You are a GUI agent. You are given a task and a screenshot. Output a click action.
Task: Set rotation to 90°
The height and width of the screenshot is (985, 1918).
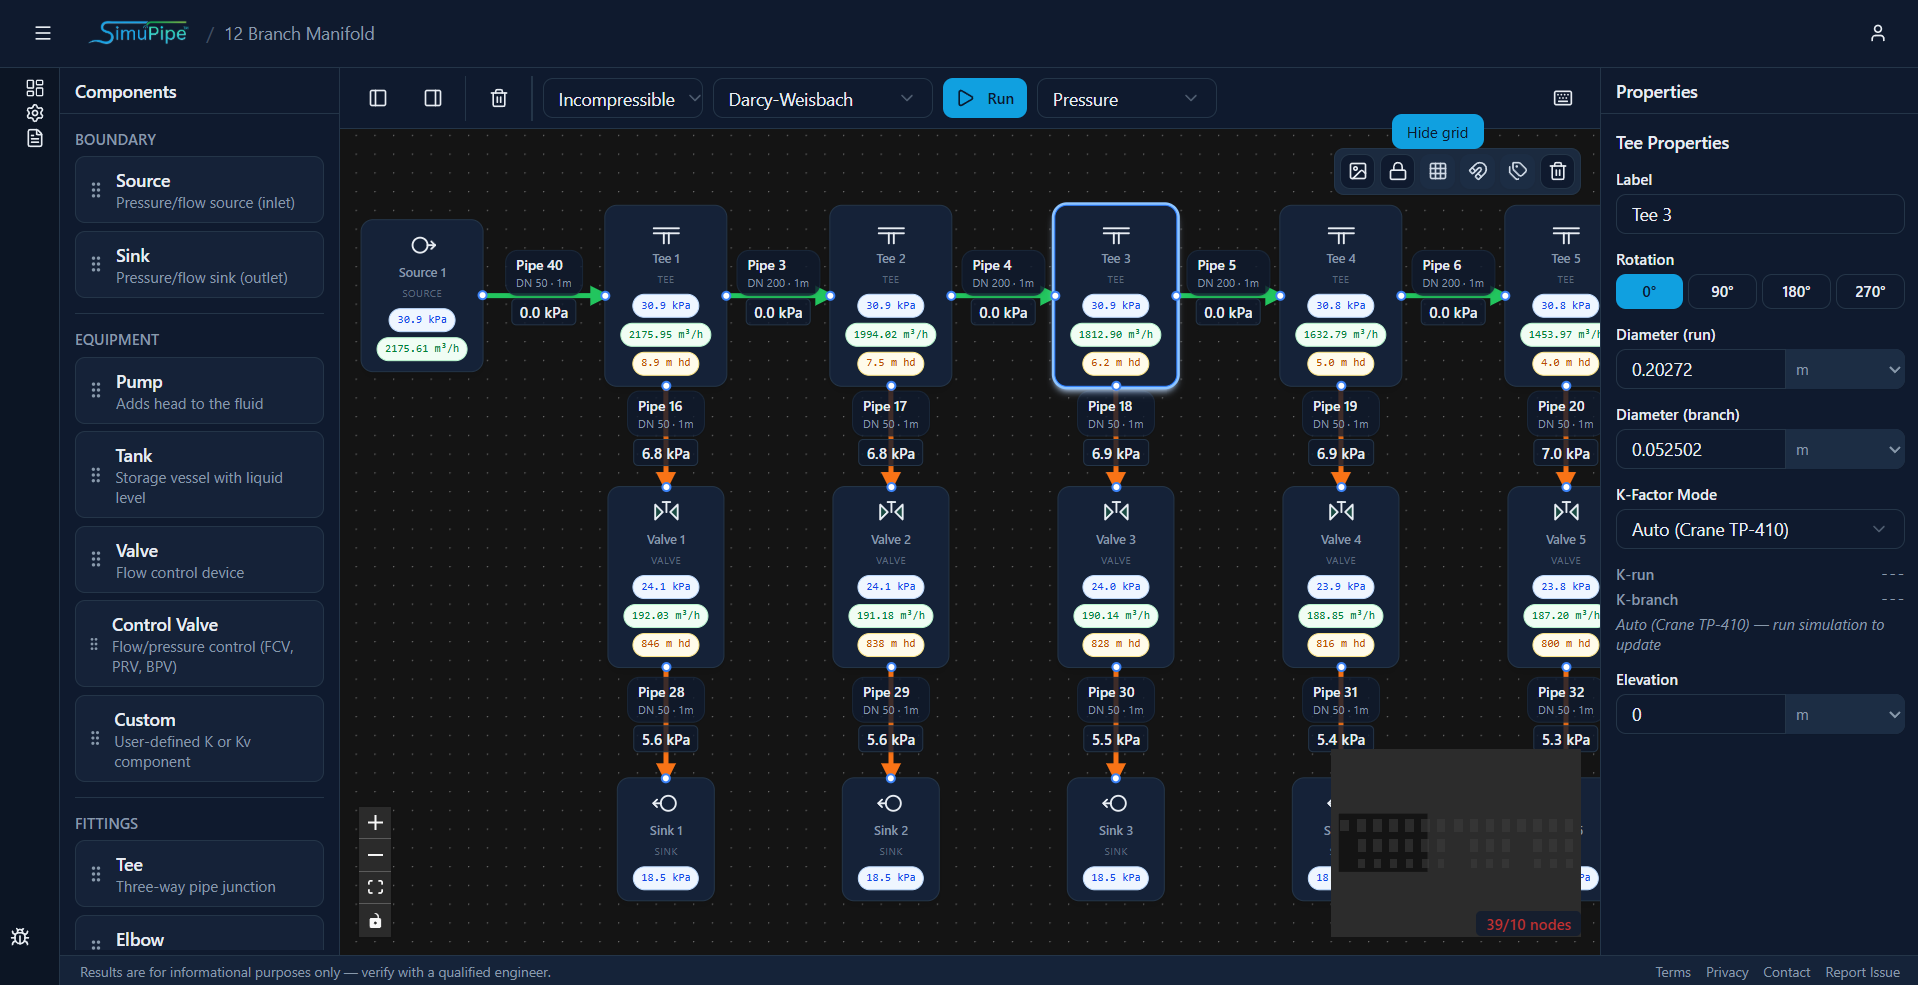tap(1722, 291)
